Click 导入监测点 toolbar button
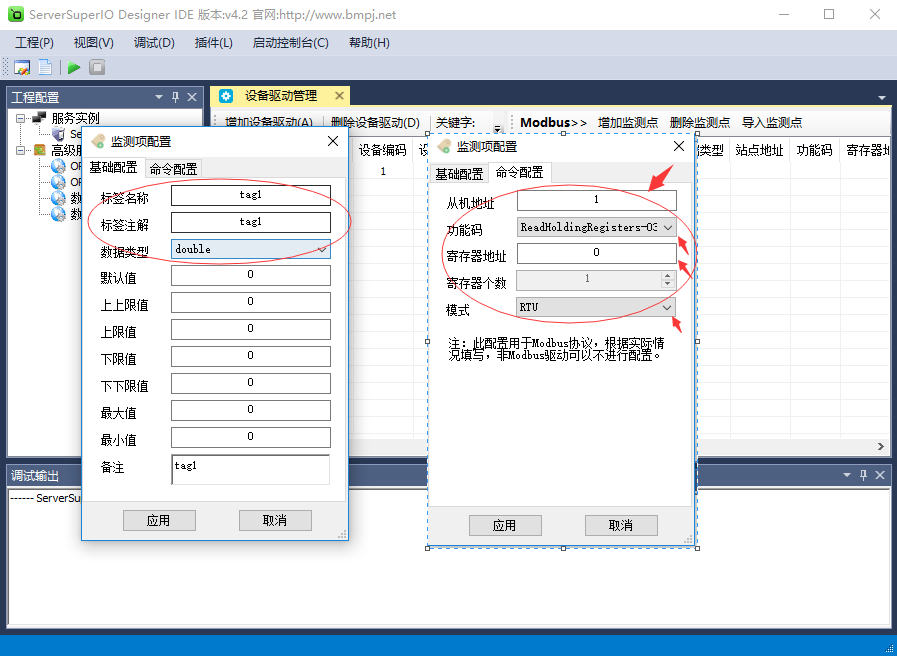Screen dimensions: 897x656 772,122
